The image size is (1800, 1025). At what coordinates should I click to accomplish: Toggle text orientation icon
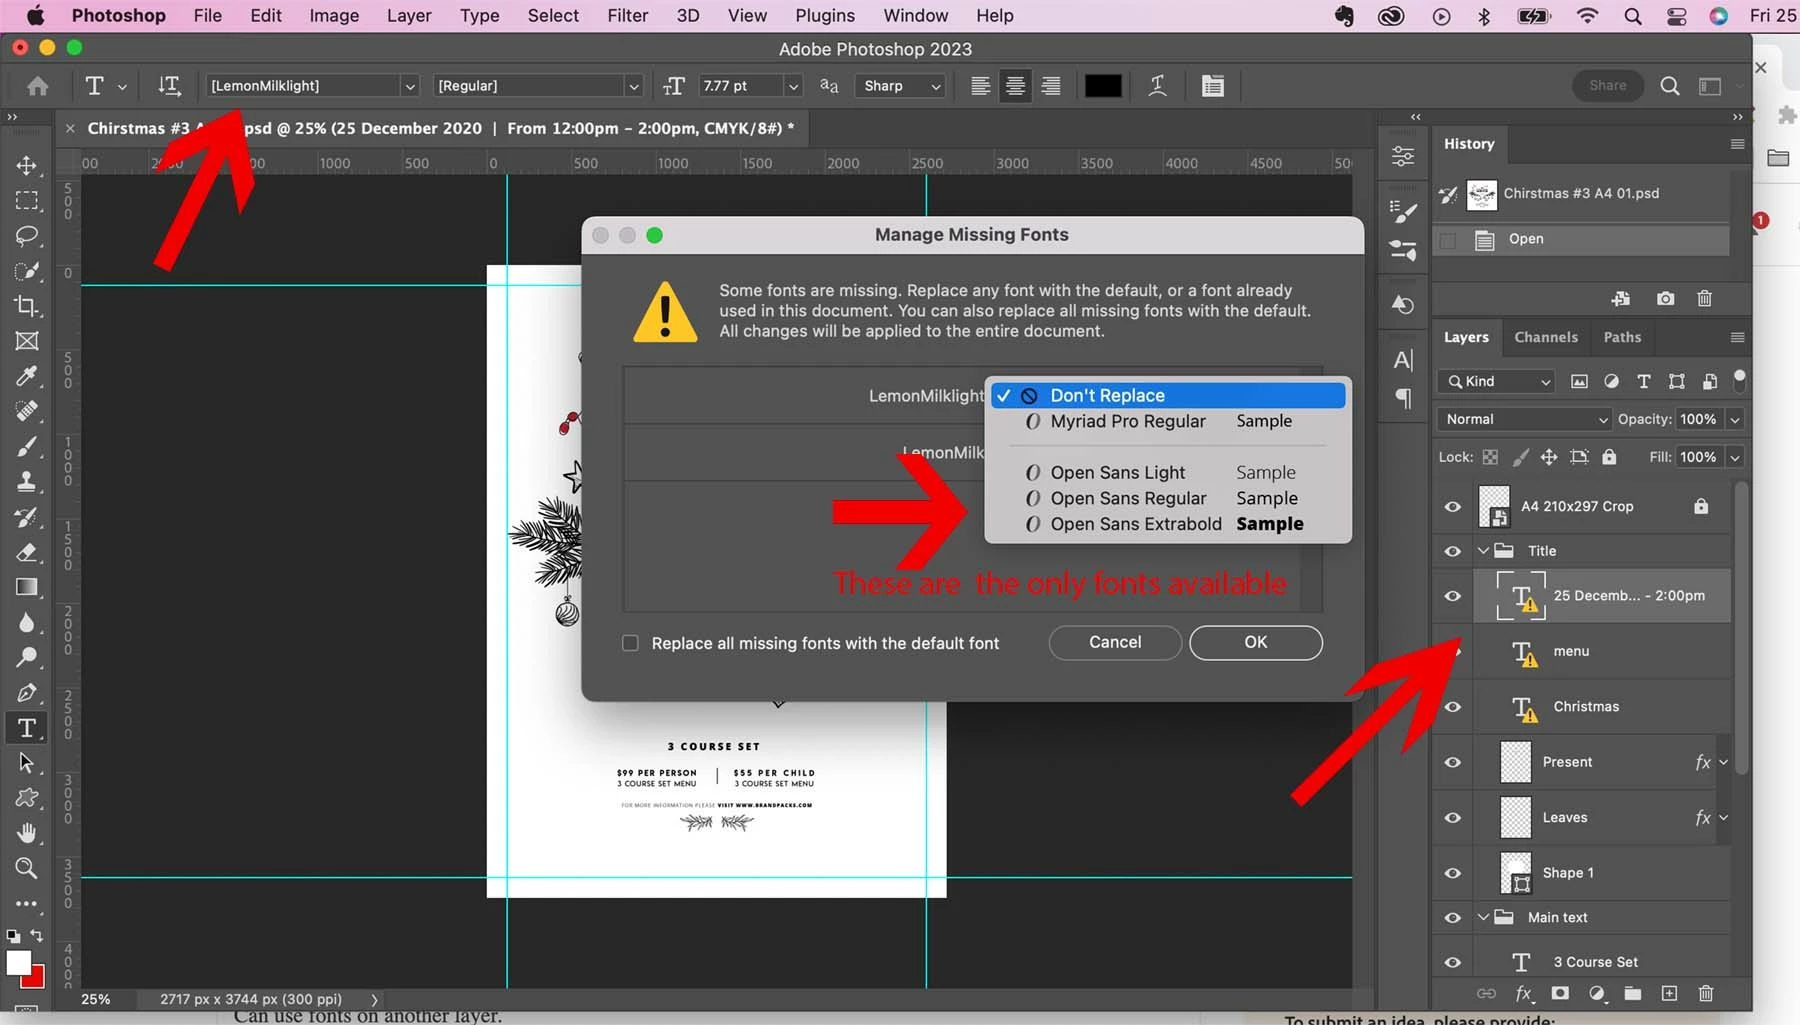[169, 86]
